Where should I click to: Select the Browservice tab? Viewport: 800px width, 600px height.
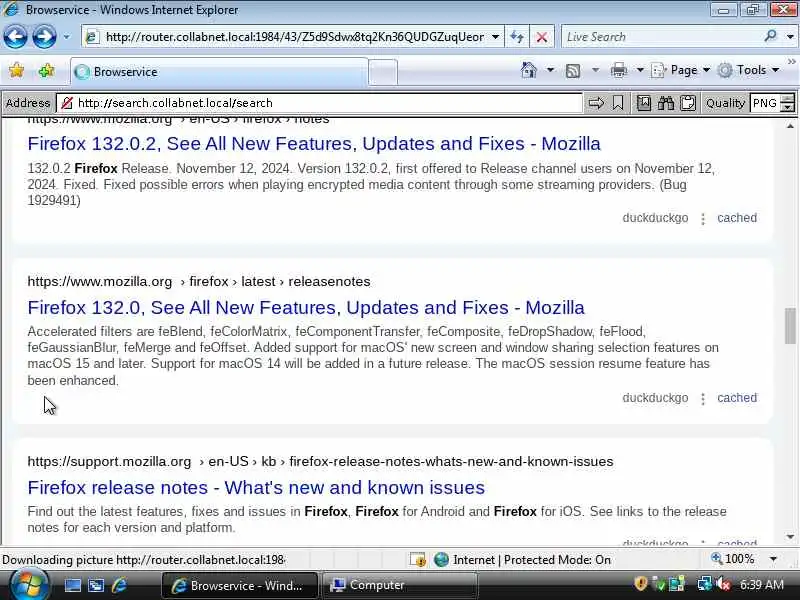[218, 72]
